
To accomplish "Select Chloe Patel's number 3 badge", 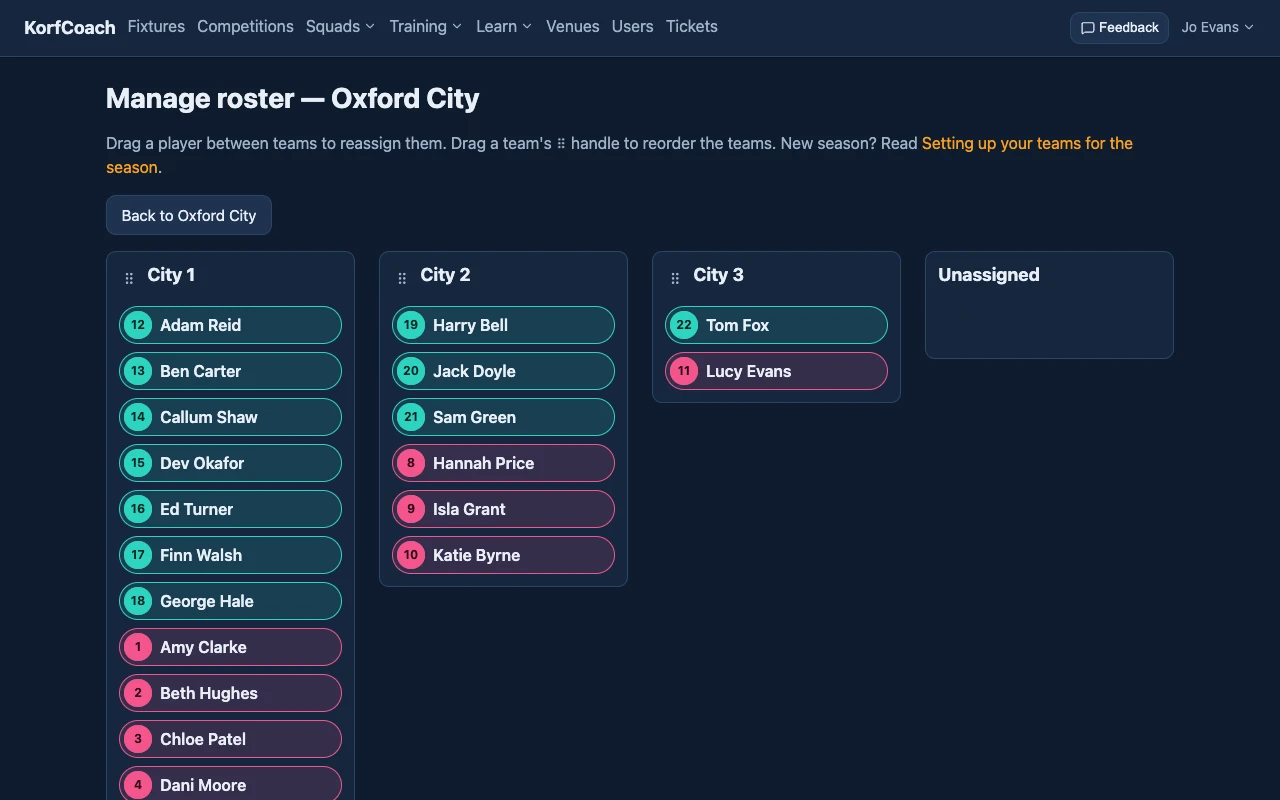I will [138, 739].
